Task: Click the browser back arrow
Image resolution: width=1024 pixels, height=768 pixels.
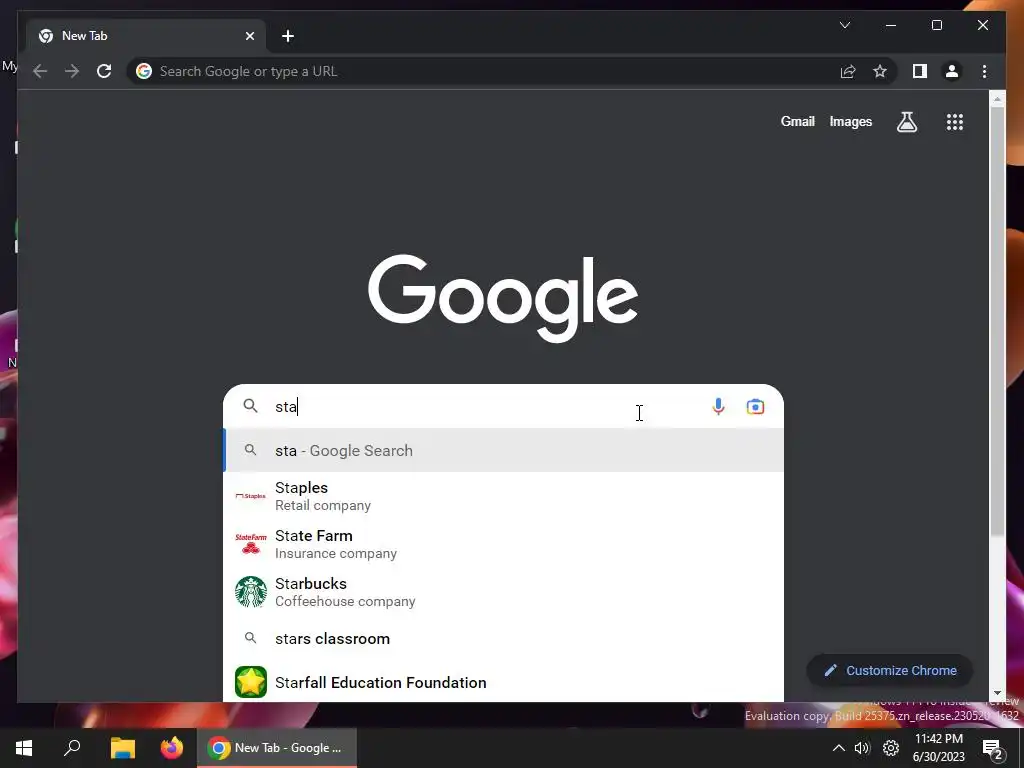Action: (x=40, y=71)
